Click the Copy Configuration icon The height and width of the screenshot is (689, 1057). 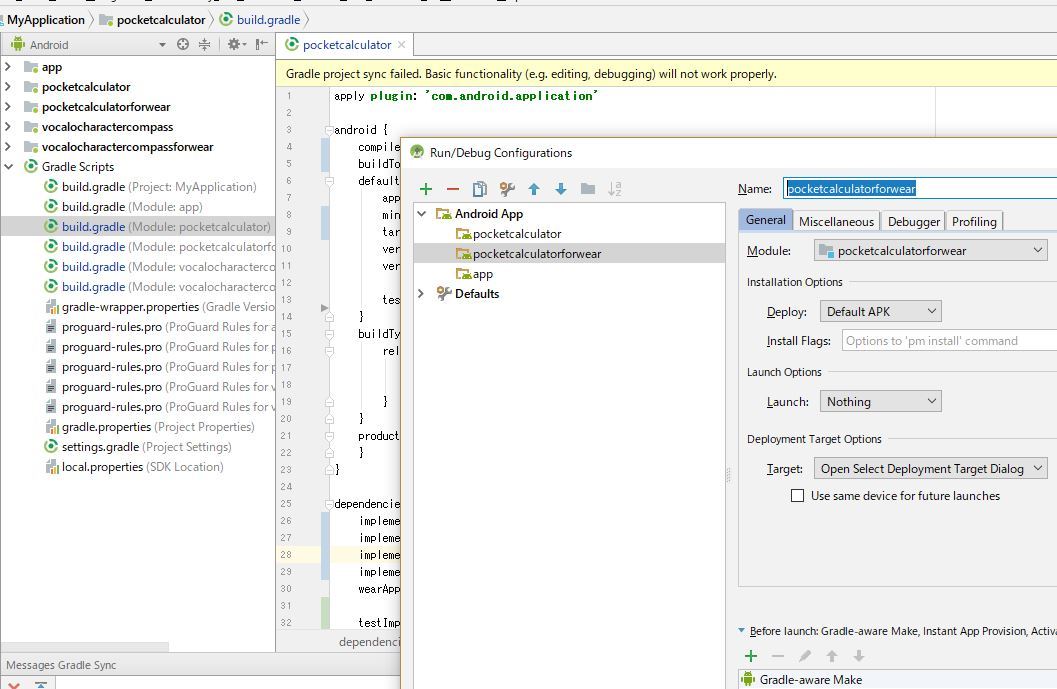[x=480, y=189]
